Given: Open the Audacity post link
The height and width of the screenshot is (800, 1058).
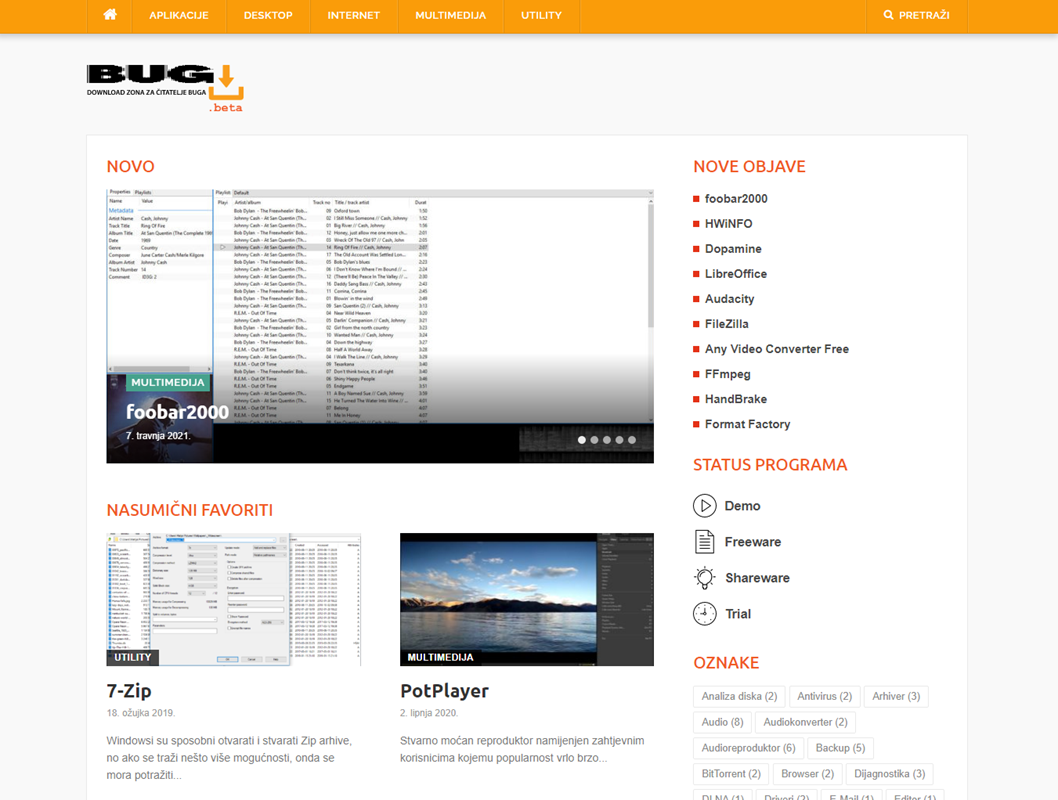Looking at the screenshot, I should click(x=729, y=299).
